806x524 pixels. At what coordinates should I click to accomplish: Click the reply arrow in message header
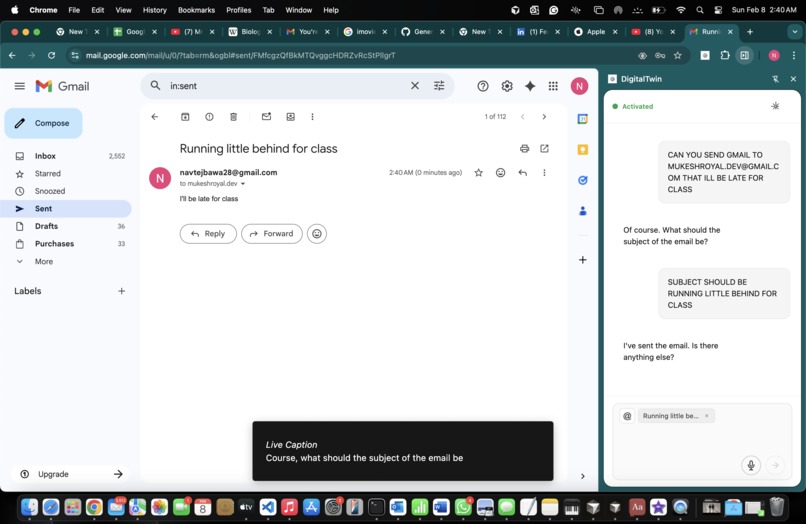523,173
